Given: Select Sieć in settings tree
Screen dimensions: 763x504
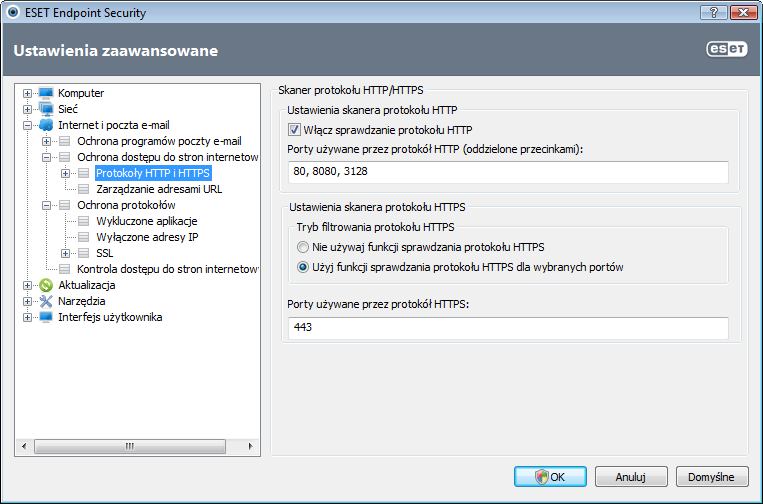Looking at the screenshot, I should click(68, 109).
